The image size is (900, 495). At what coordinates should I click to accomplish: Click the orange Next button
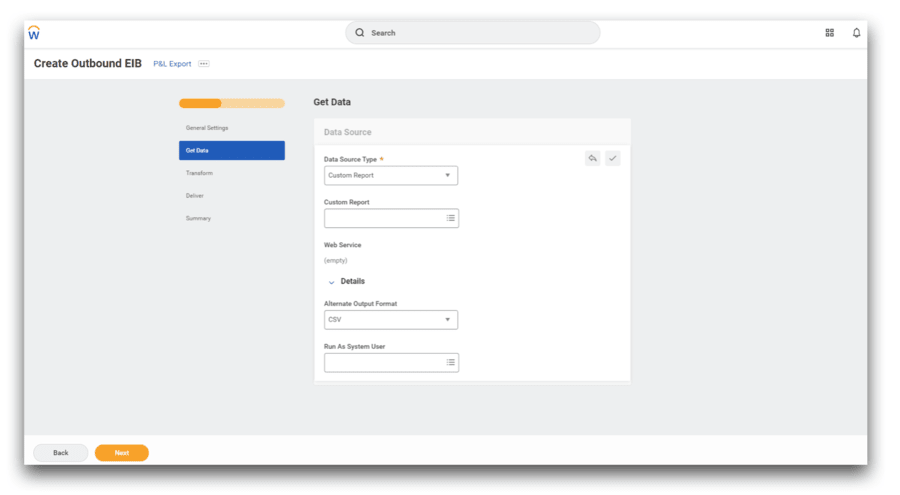tap(122, 453)
